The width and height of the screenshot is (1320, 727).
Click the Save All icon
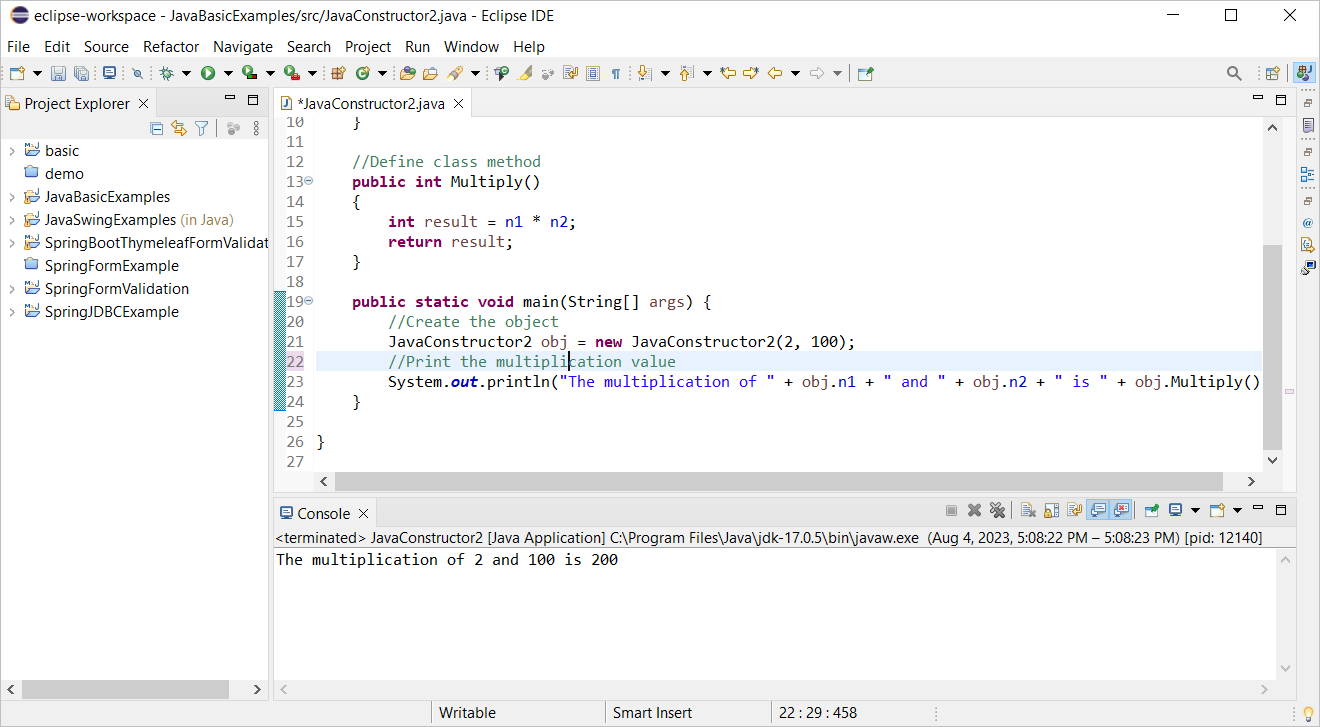[x=79, y=72]
